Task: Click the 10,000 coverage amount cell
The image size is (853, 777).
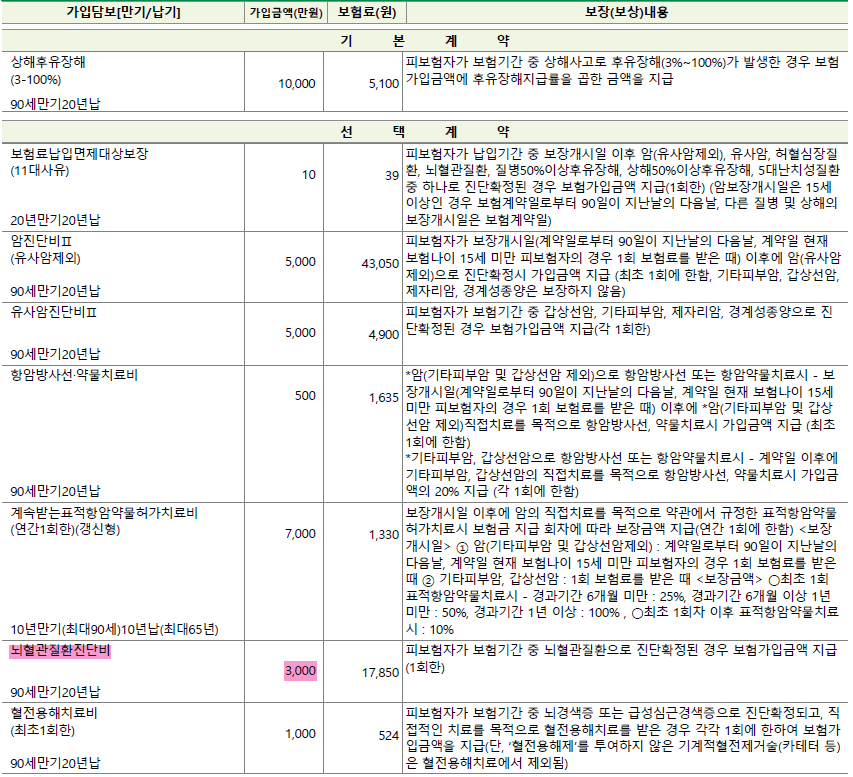Action: click(297, 84)
